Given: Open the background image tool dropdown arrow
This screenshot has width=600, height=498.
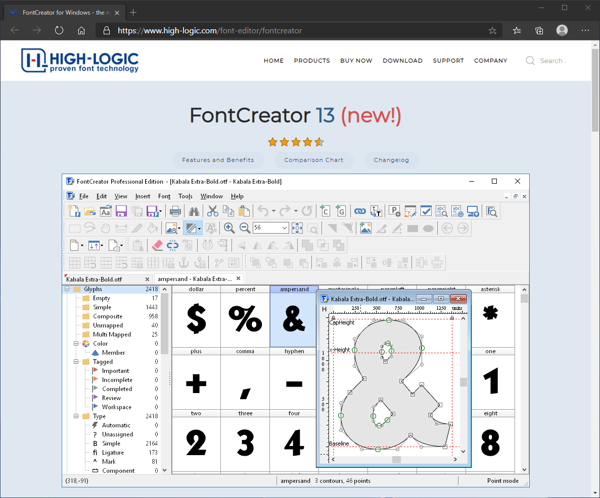Looking at the screenshot, I should tap(179, 229).
